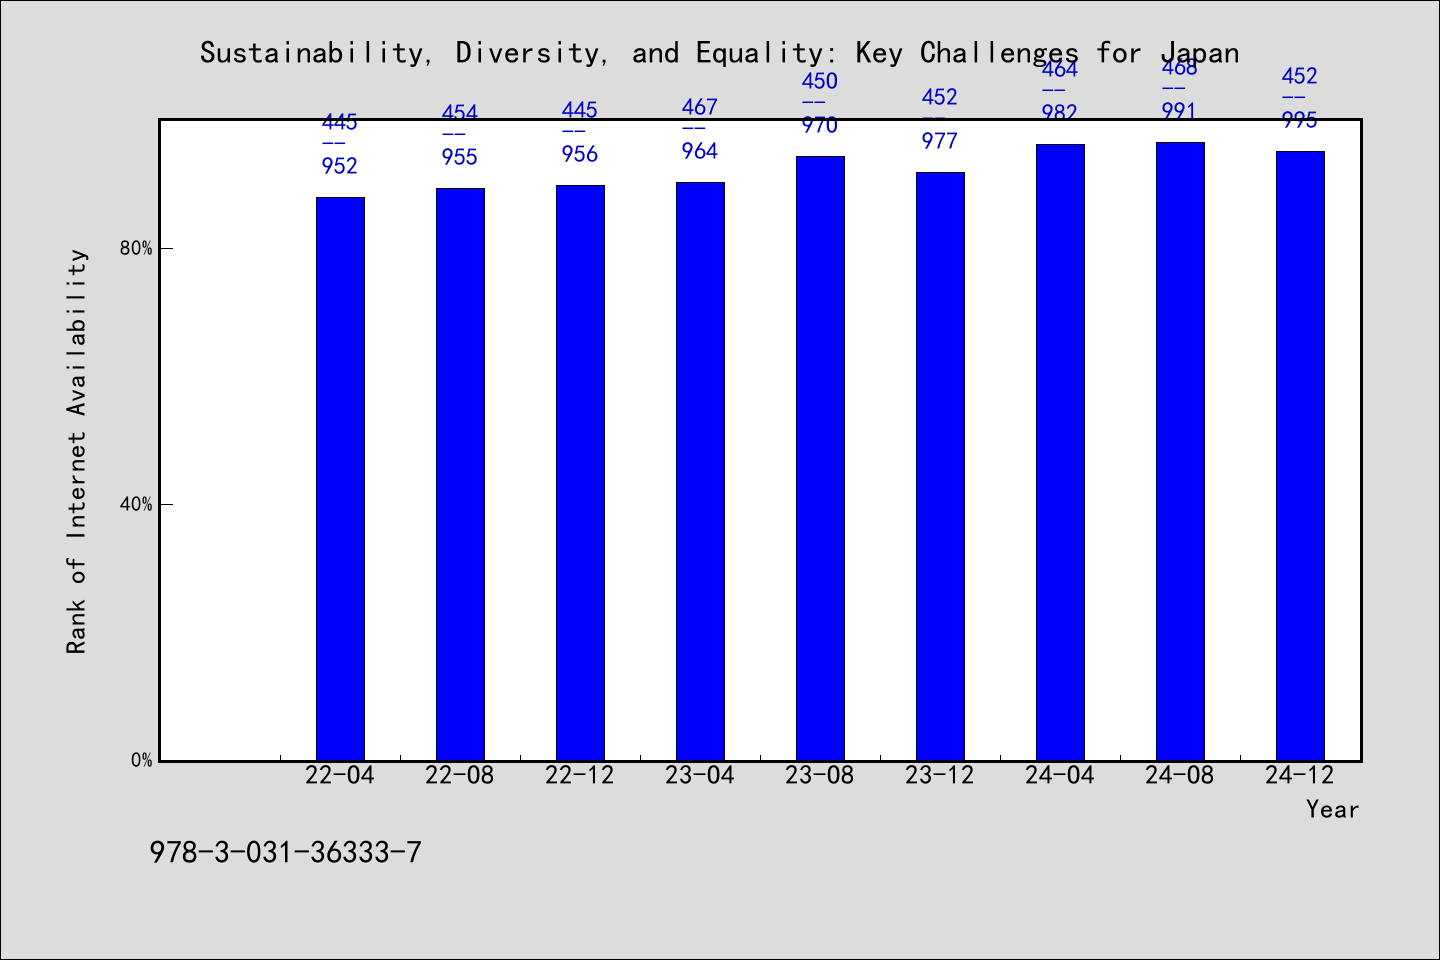This screenshot has width=1440, height=960.
Task: Click the value 450 above the 23-08 bar
Action: point(820,81)
